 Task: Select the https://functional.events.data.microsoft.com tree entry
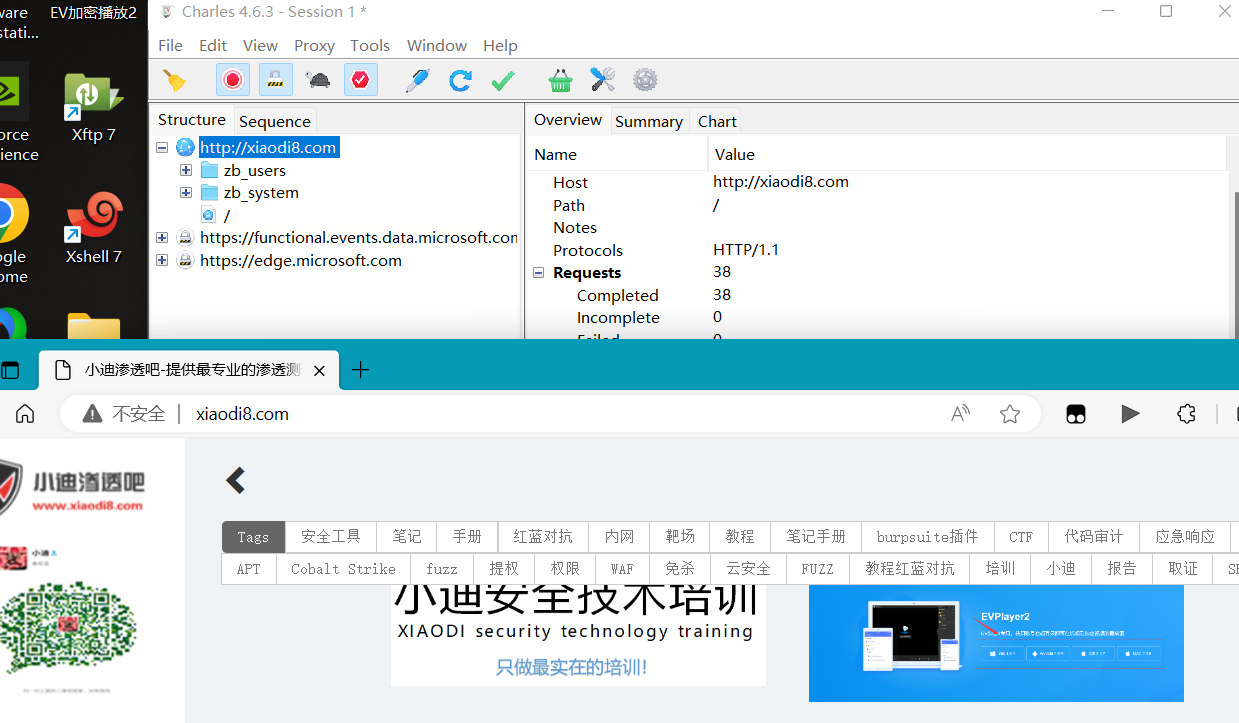[358, 237]
